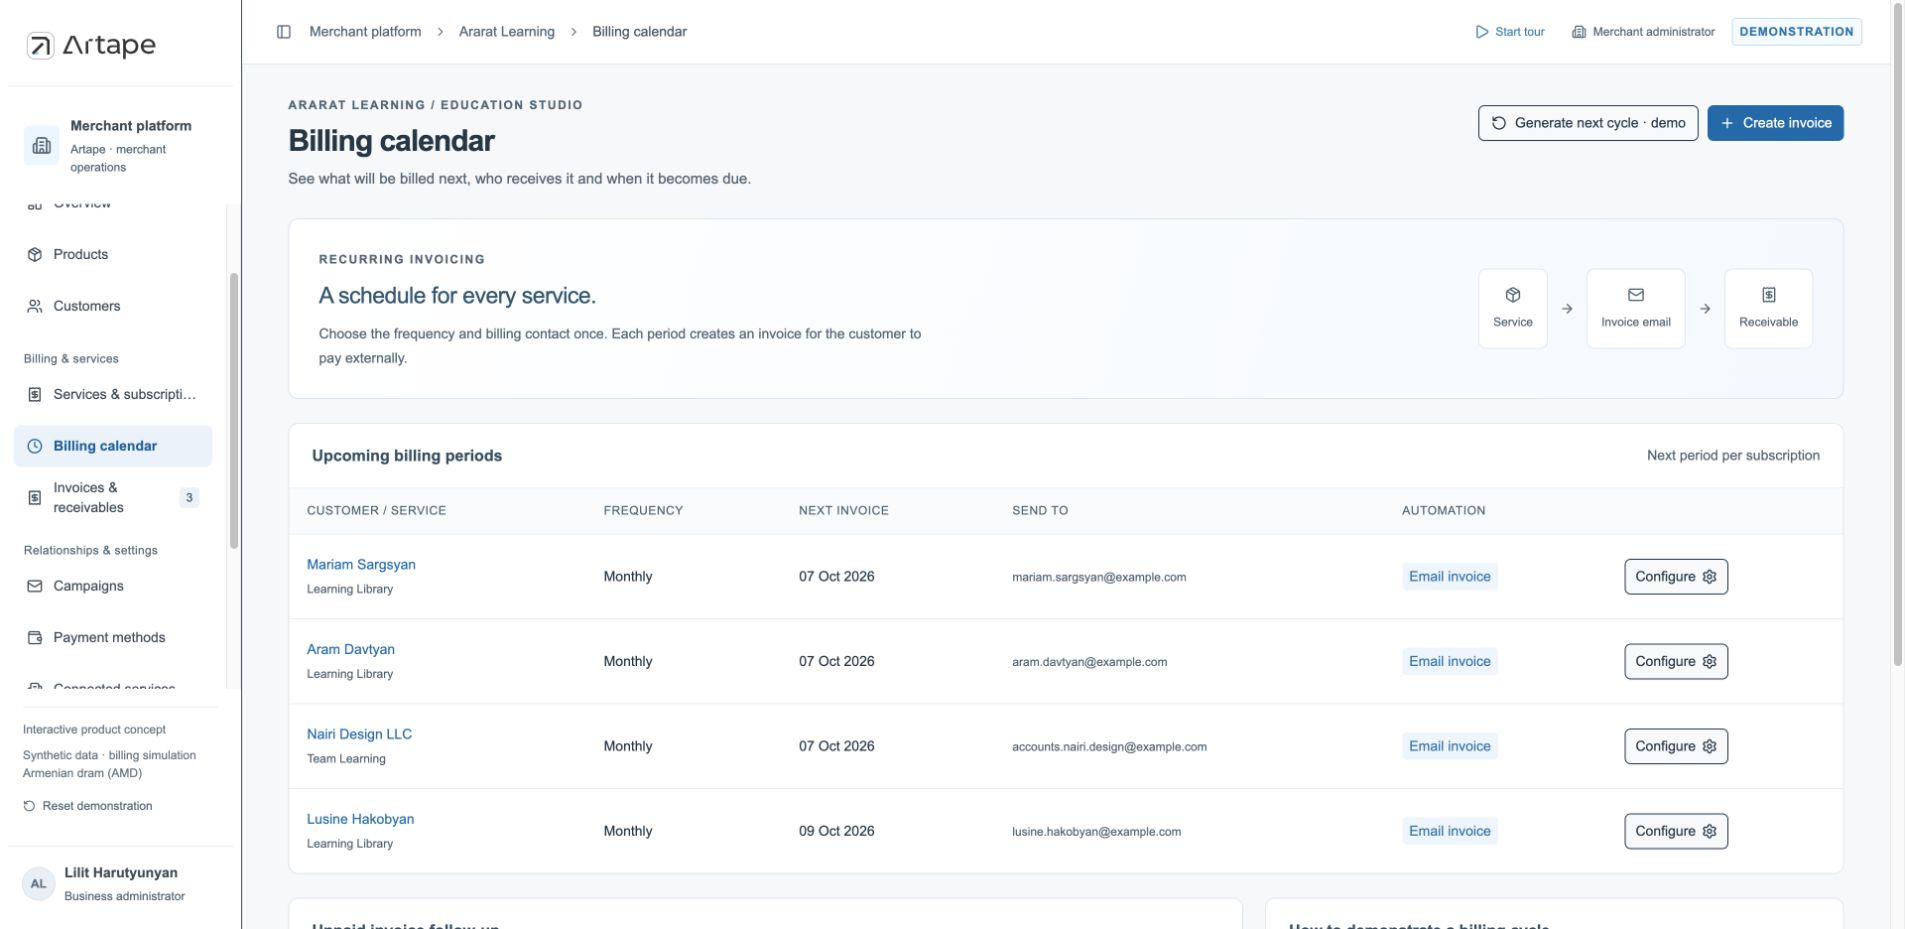Click the Customers people icon
Image resolution: width=1905 pixels, height=929 pixels.
coord(35,307)
